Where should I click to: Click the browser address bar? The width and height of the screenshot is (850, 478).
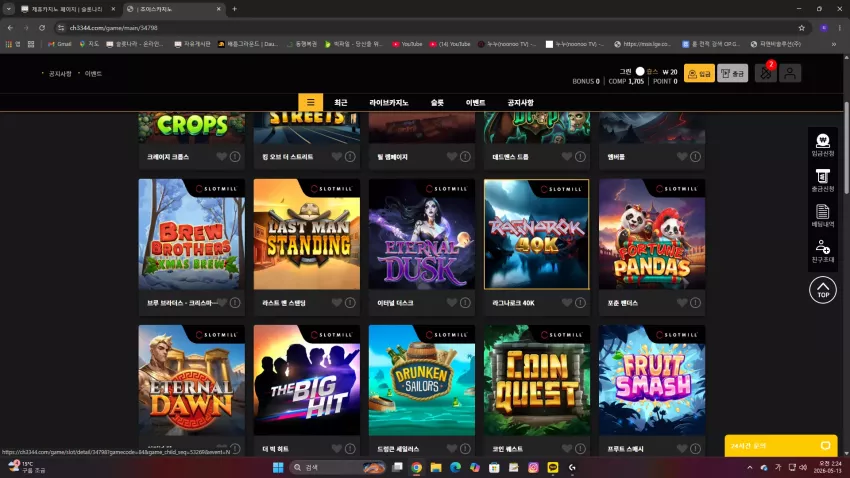428,28
